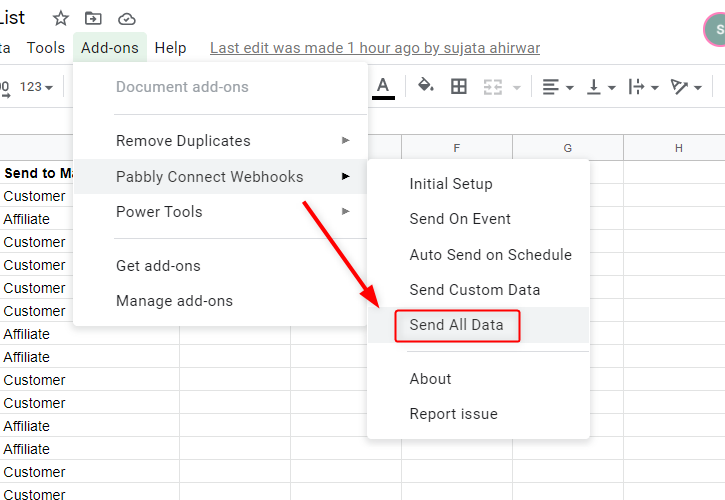Open the 123 number format dropdown
The height and width of the screenshot is (500, 725).
pyautogui.click(x=36, y=87)
